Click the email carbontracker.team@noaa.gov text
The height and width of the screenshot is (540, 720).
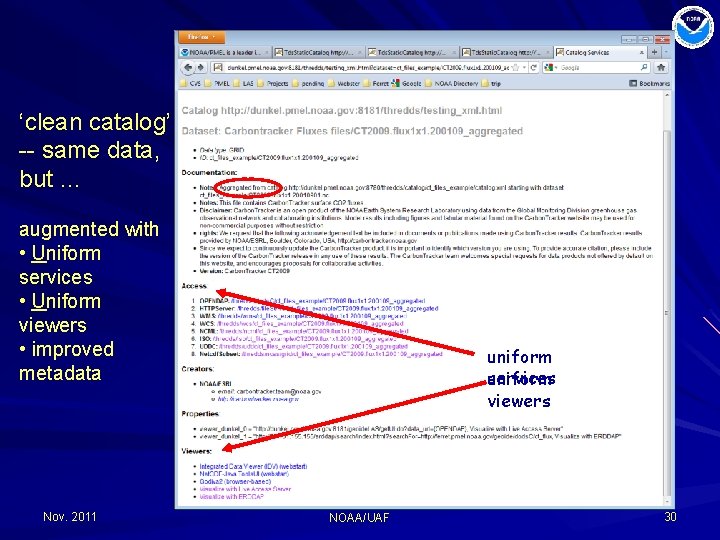click(269, 392)
